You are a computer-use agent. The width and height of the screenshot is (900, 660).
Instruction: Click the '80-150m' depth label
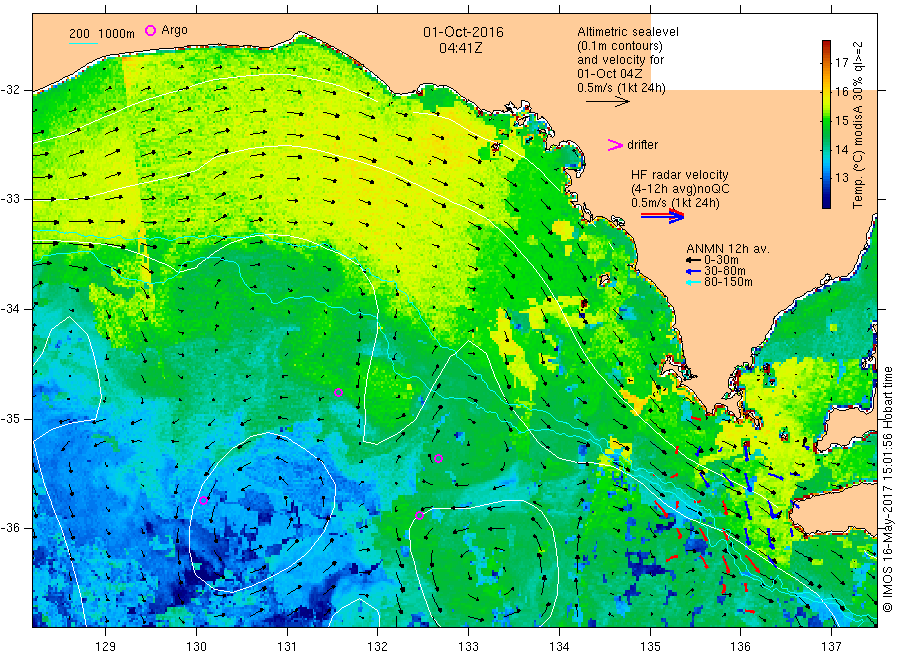pyautogui.click(x=728, y=282)
